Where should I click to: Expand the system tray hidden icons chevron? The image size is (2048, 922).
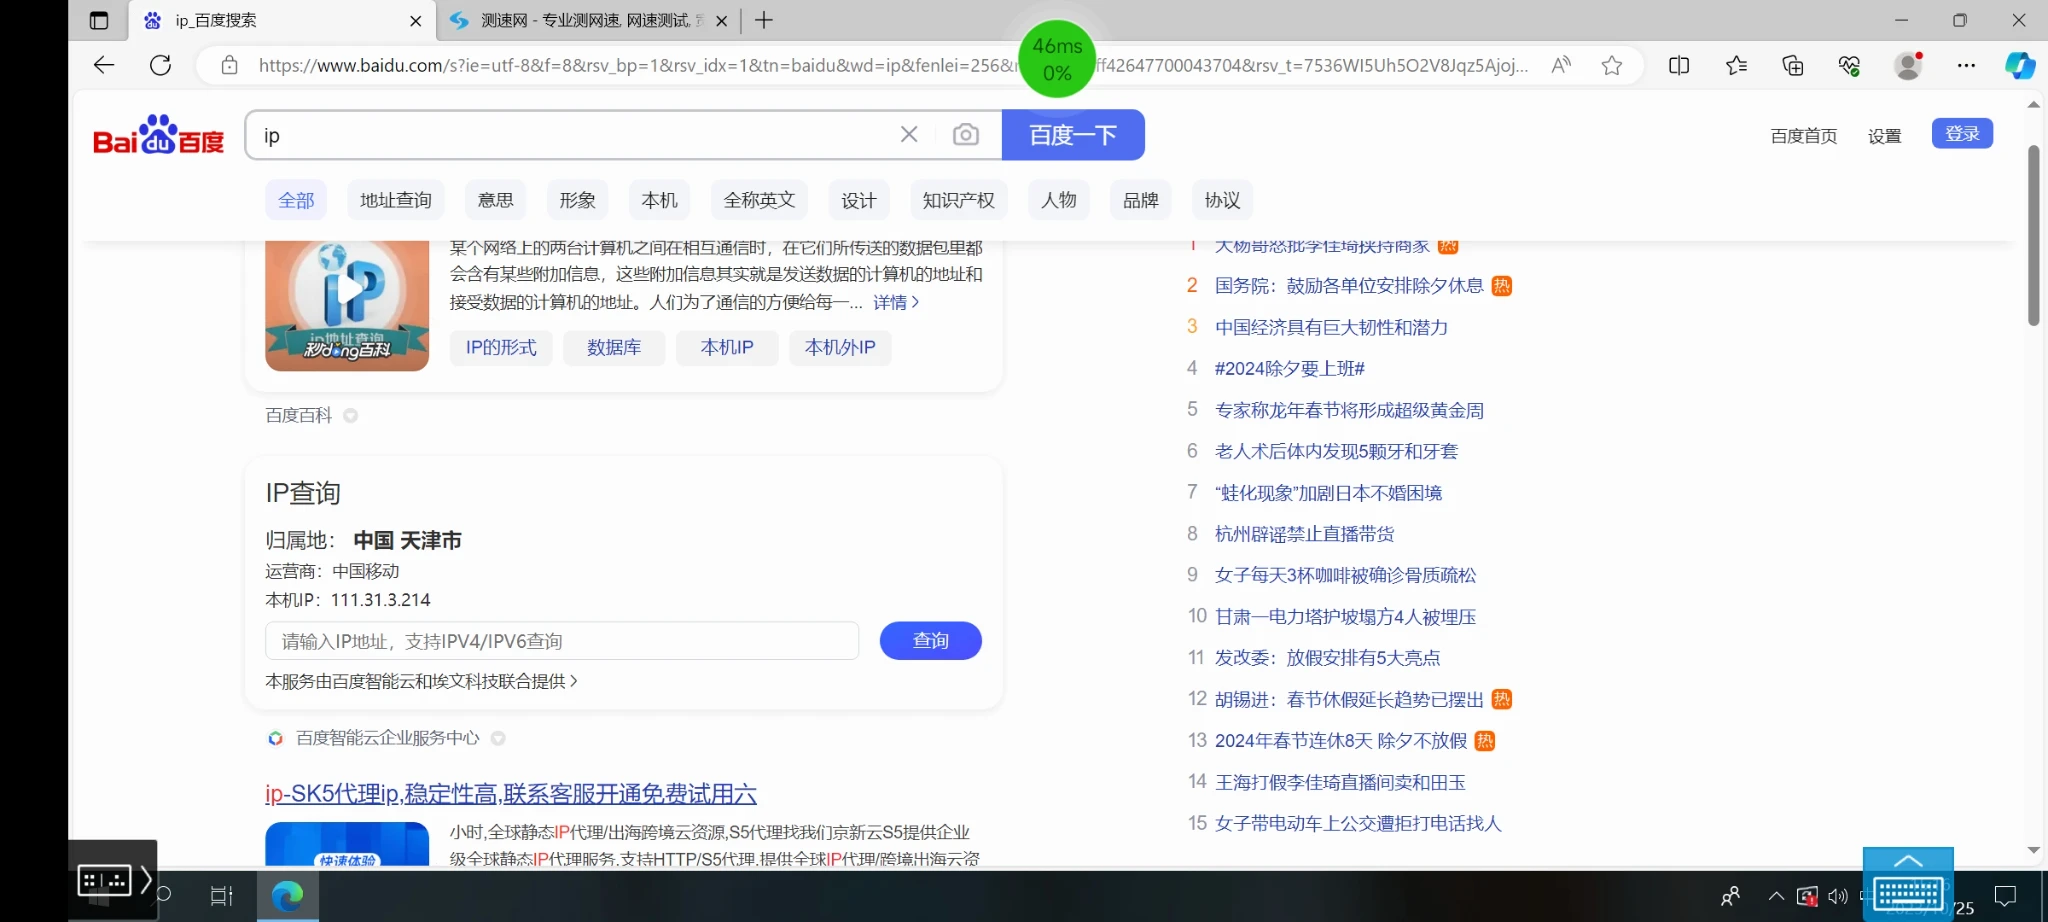pos(1775,896)
